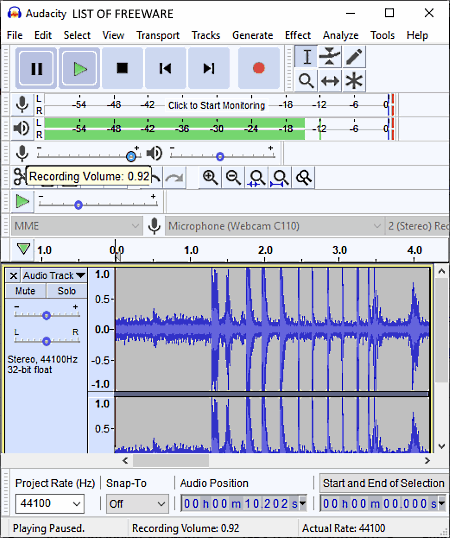Click the recording meter microphone icon
Image resolution: width=450 pixels, height=538 pixels.
pos(22,105)
